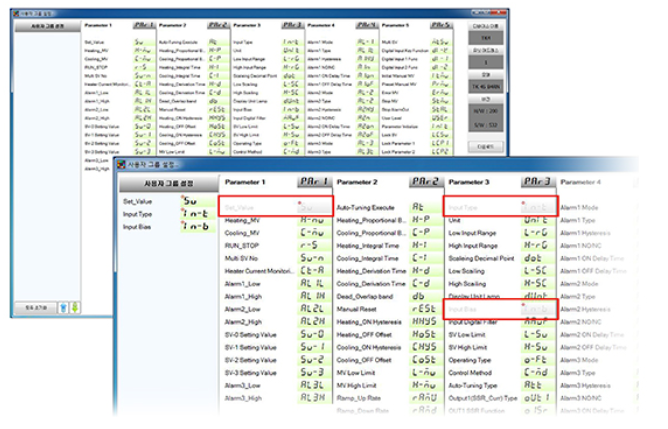The width and height of the screenshot is (668, 429).
Task: Select Input Bias in user group list
Action: pos(141,227)
